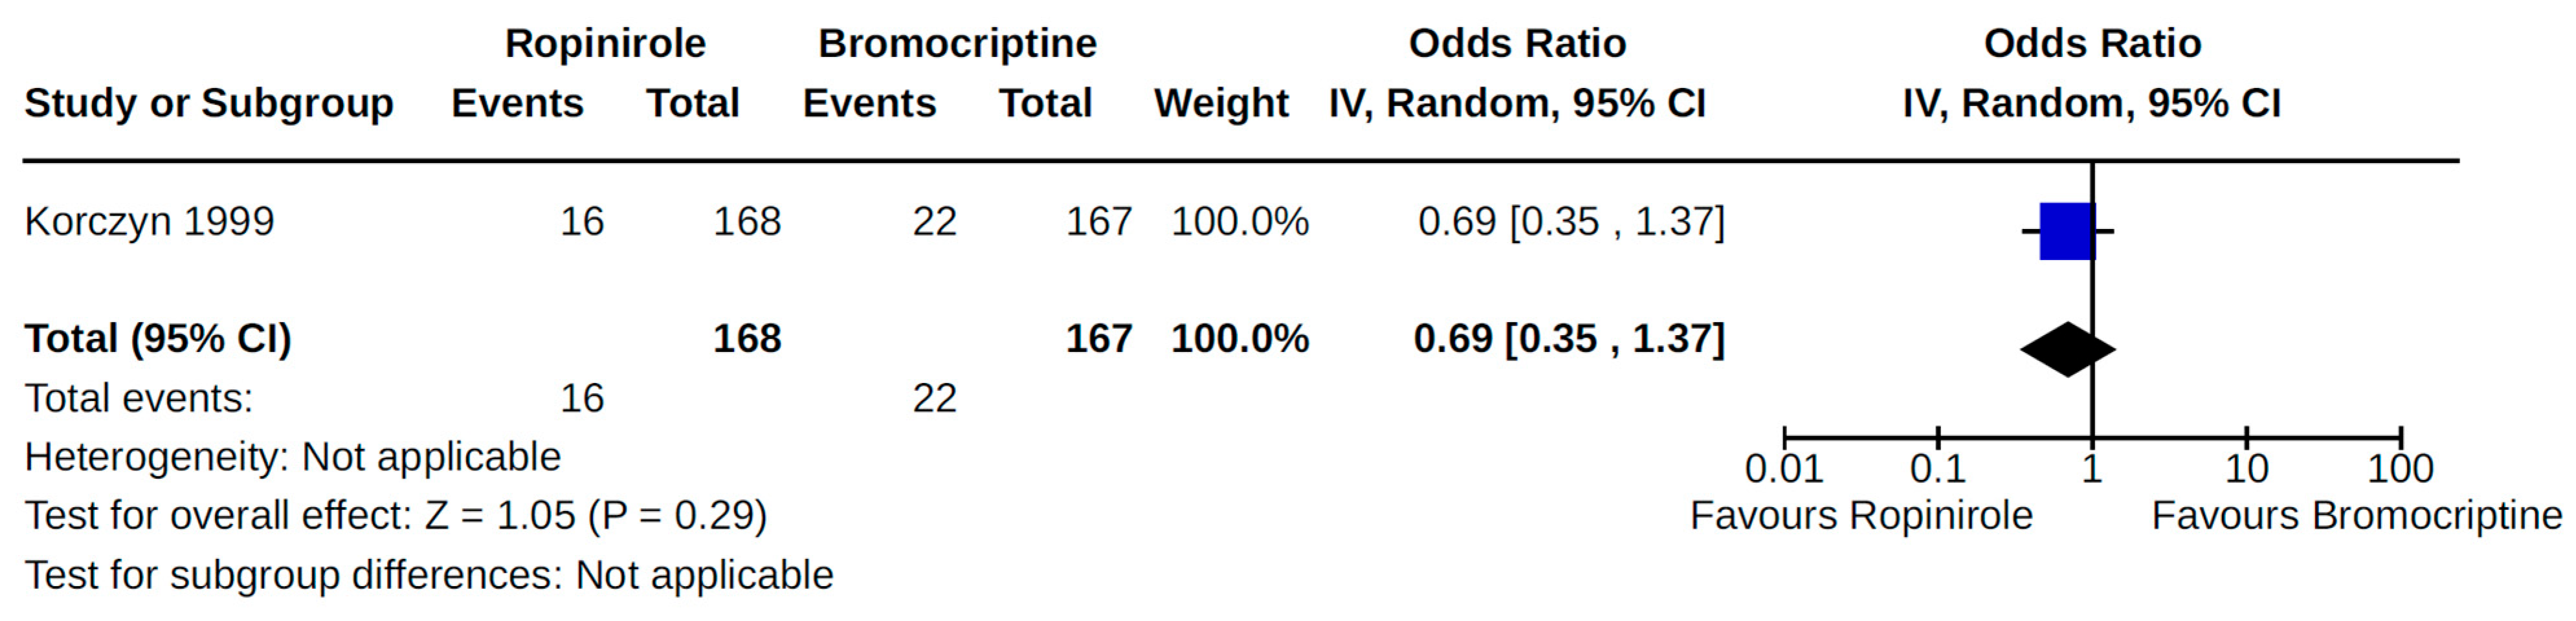Viewport: 2576px width, 621px height.
Task: Click the 10 axis tick label
Action: click(2246, 468)
